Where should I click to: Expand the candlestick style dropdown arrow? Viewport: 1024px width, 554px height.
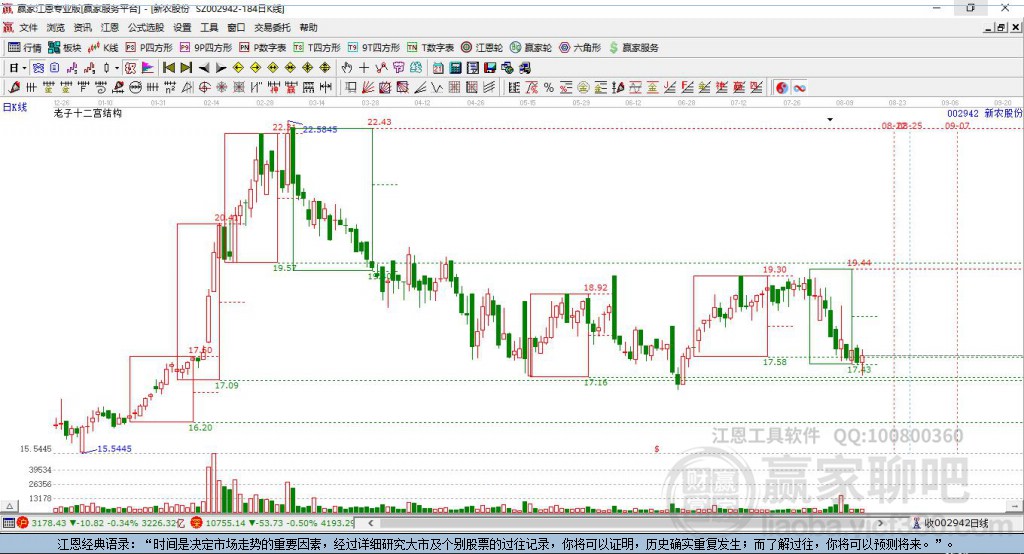pyautogui.click(x=117, y=68)
